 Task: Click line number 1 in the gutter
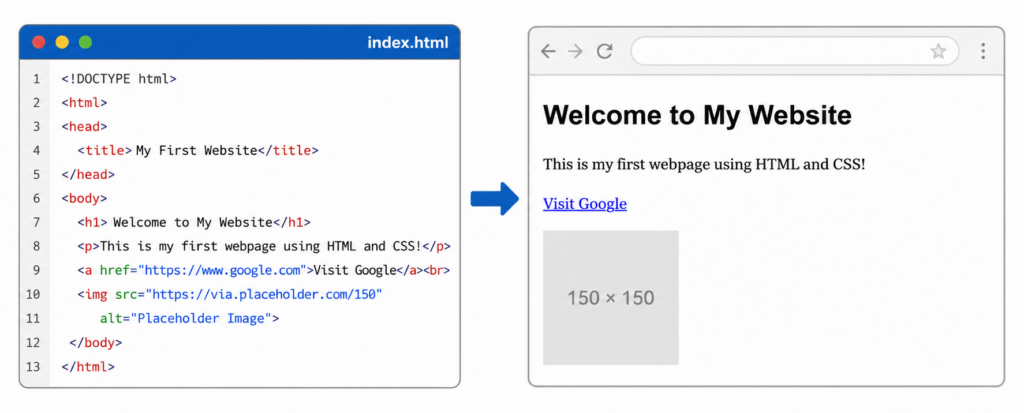tap(37, 79)
